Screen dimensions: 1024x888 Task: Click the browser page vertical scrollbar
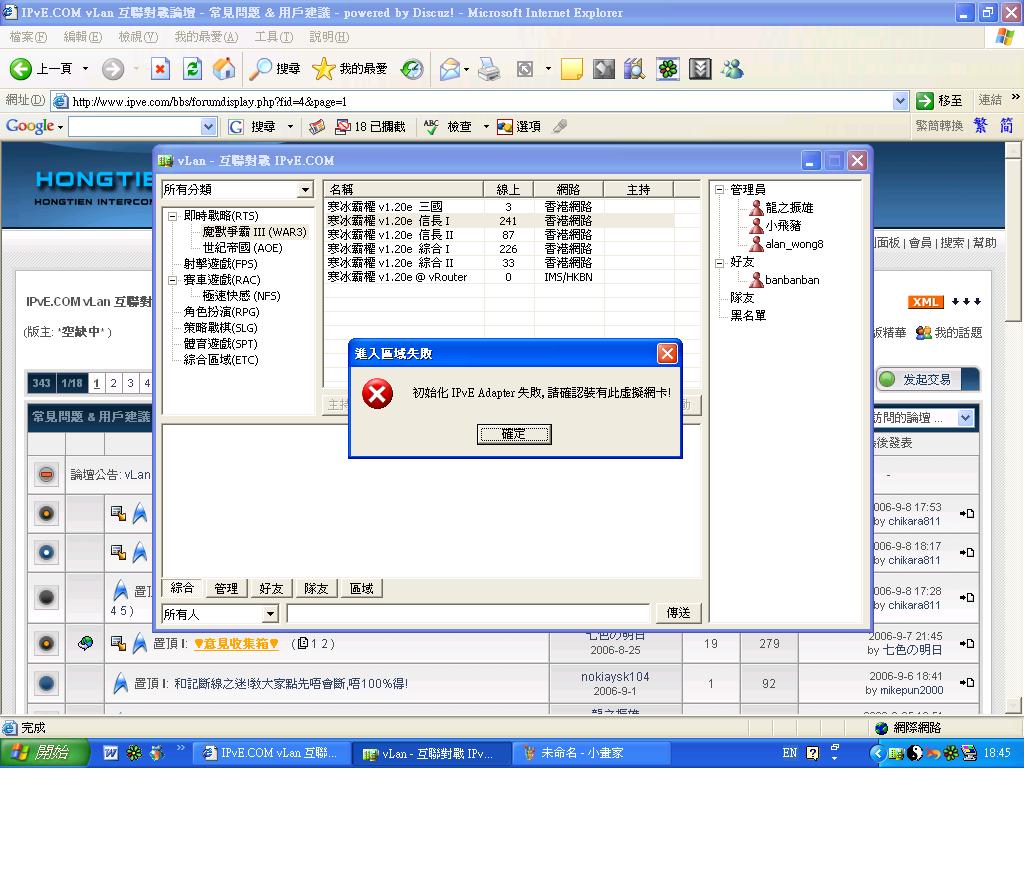1013,428
